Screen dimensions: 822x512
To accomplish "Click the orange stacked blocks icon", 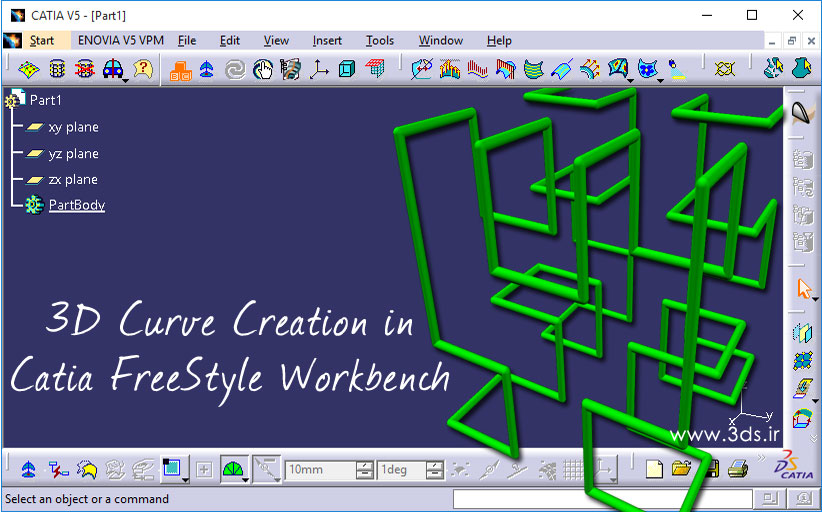I will tap(180, 70).
